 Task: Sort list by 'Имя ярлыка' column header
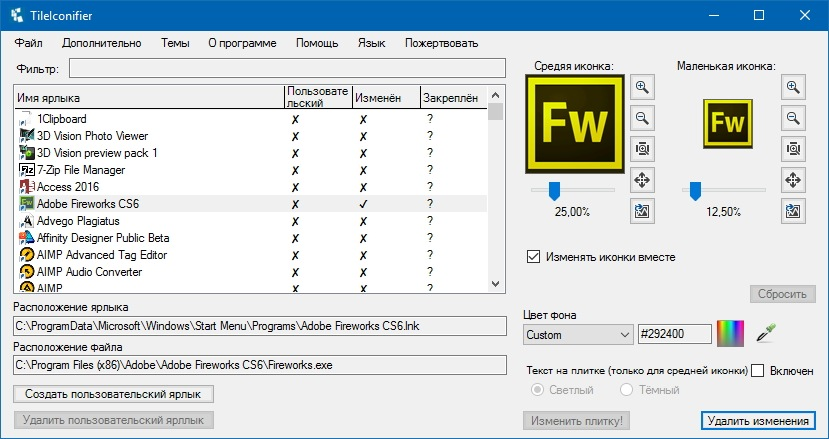pos(148,97)
